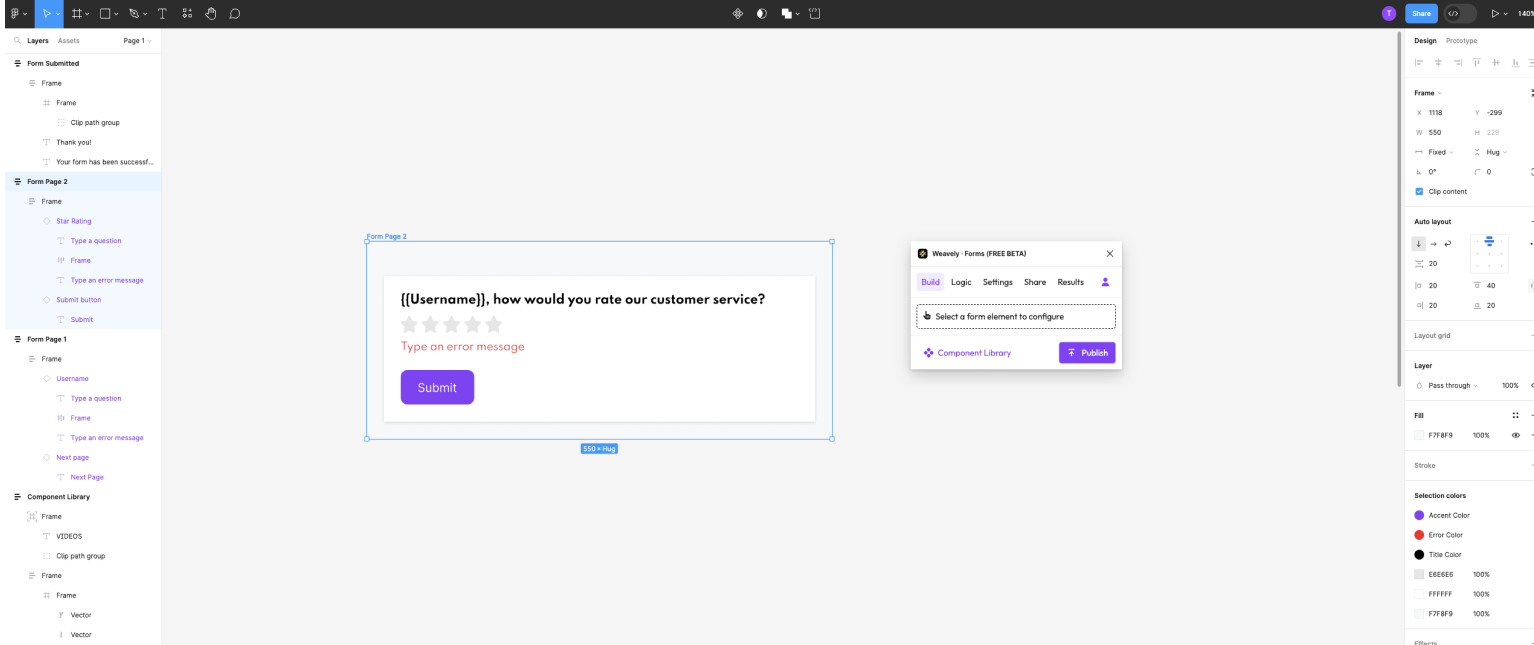Click the Use as mask icon
Image resolution: width=1534 pixels, height=645 pixels.
tap(761, 14)
